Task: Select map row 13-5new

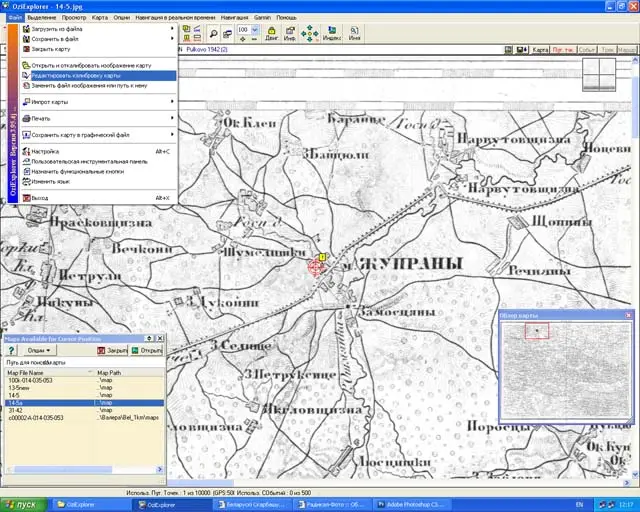Action: click(84, 387)
